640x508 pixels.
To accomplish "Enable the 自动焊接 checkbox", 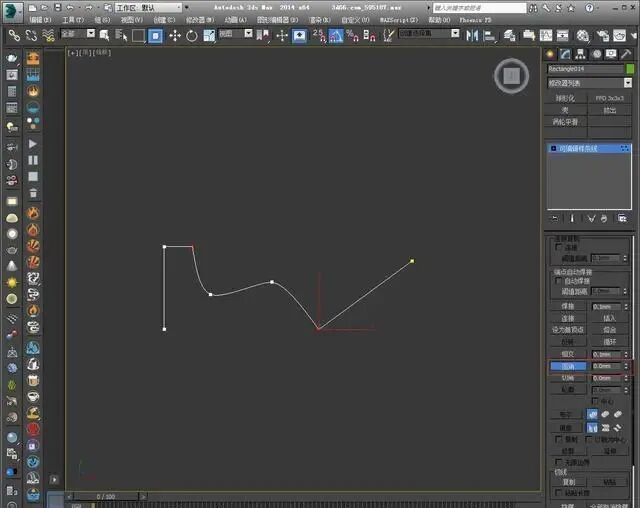I will [x=559, y=281].
